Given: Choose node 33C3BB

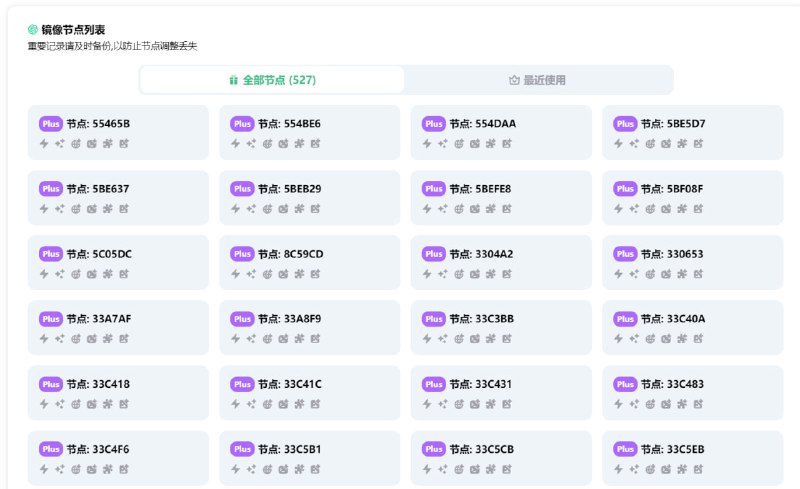Looking at the screenshot, I should [x=501, y=327].
